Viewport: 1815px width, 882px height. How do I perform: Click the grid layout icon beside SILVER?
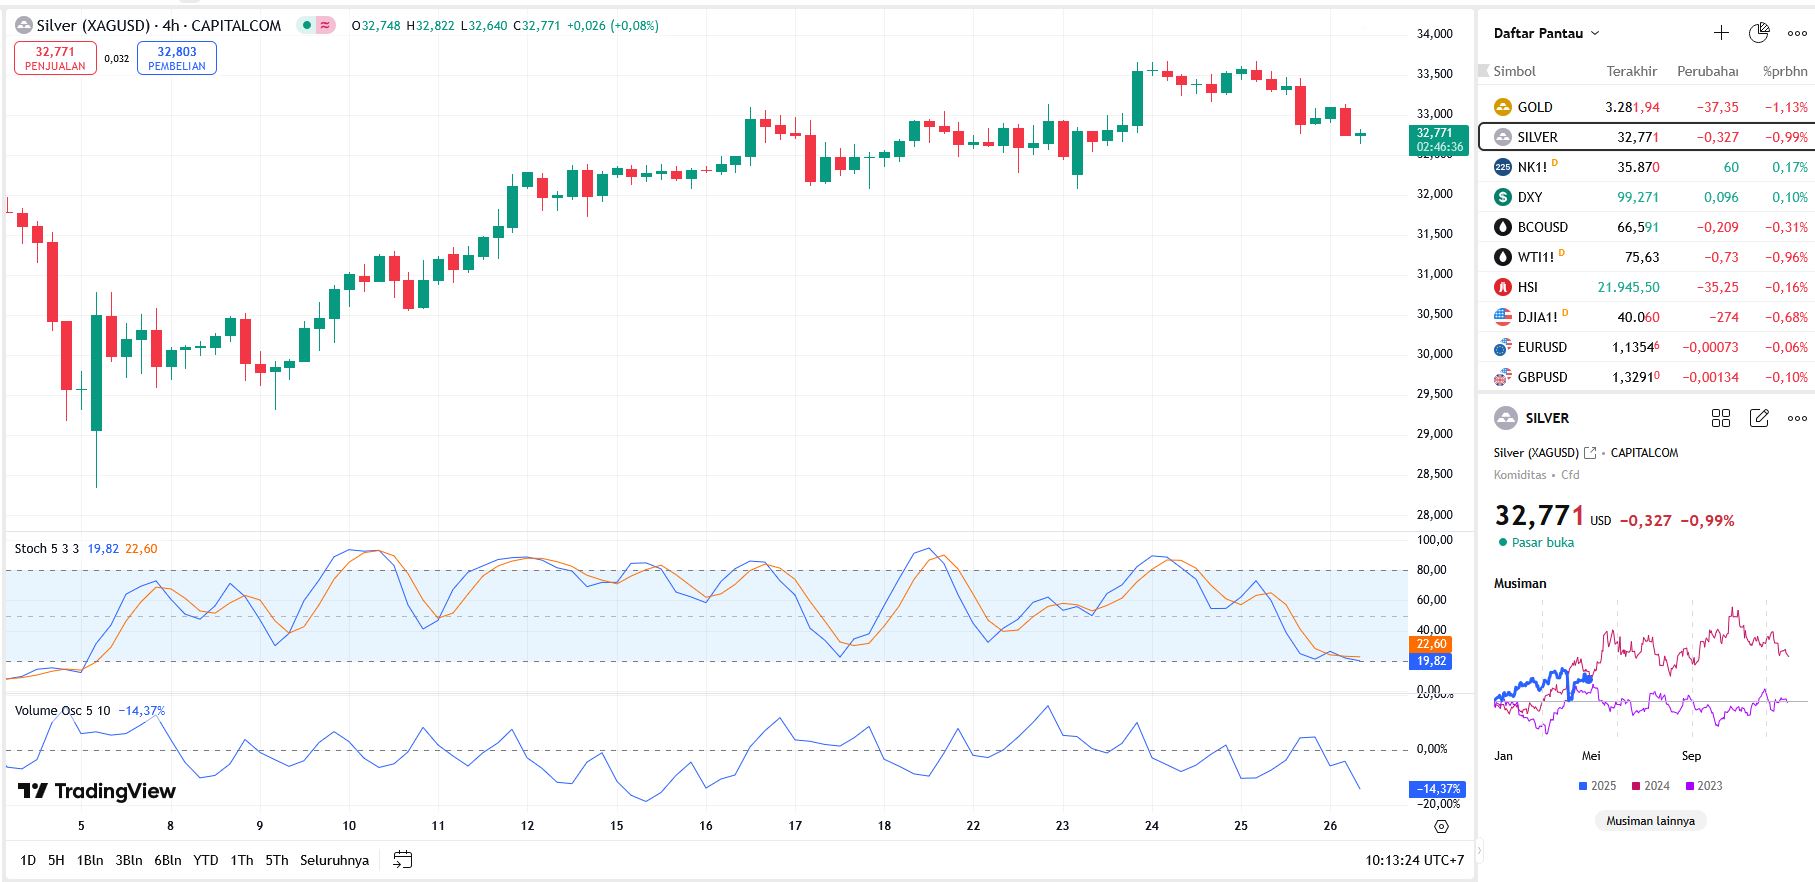pyautogui.click(x=1721, y=418)
